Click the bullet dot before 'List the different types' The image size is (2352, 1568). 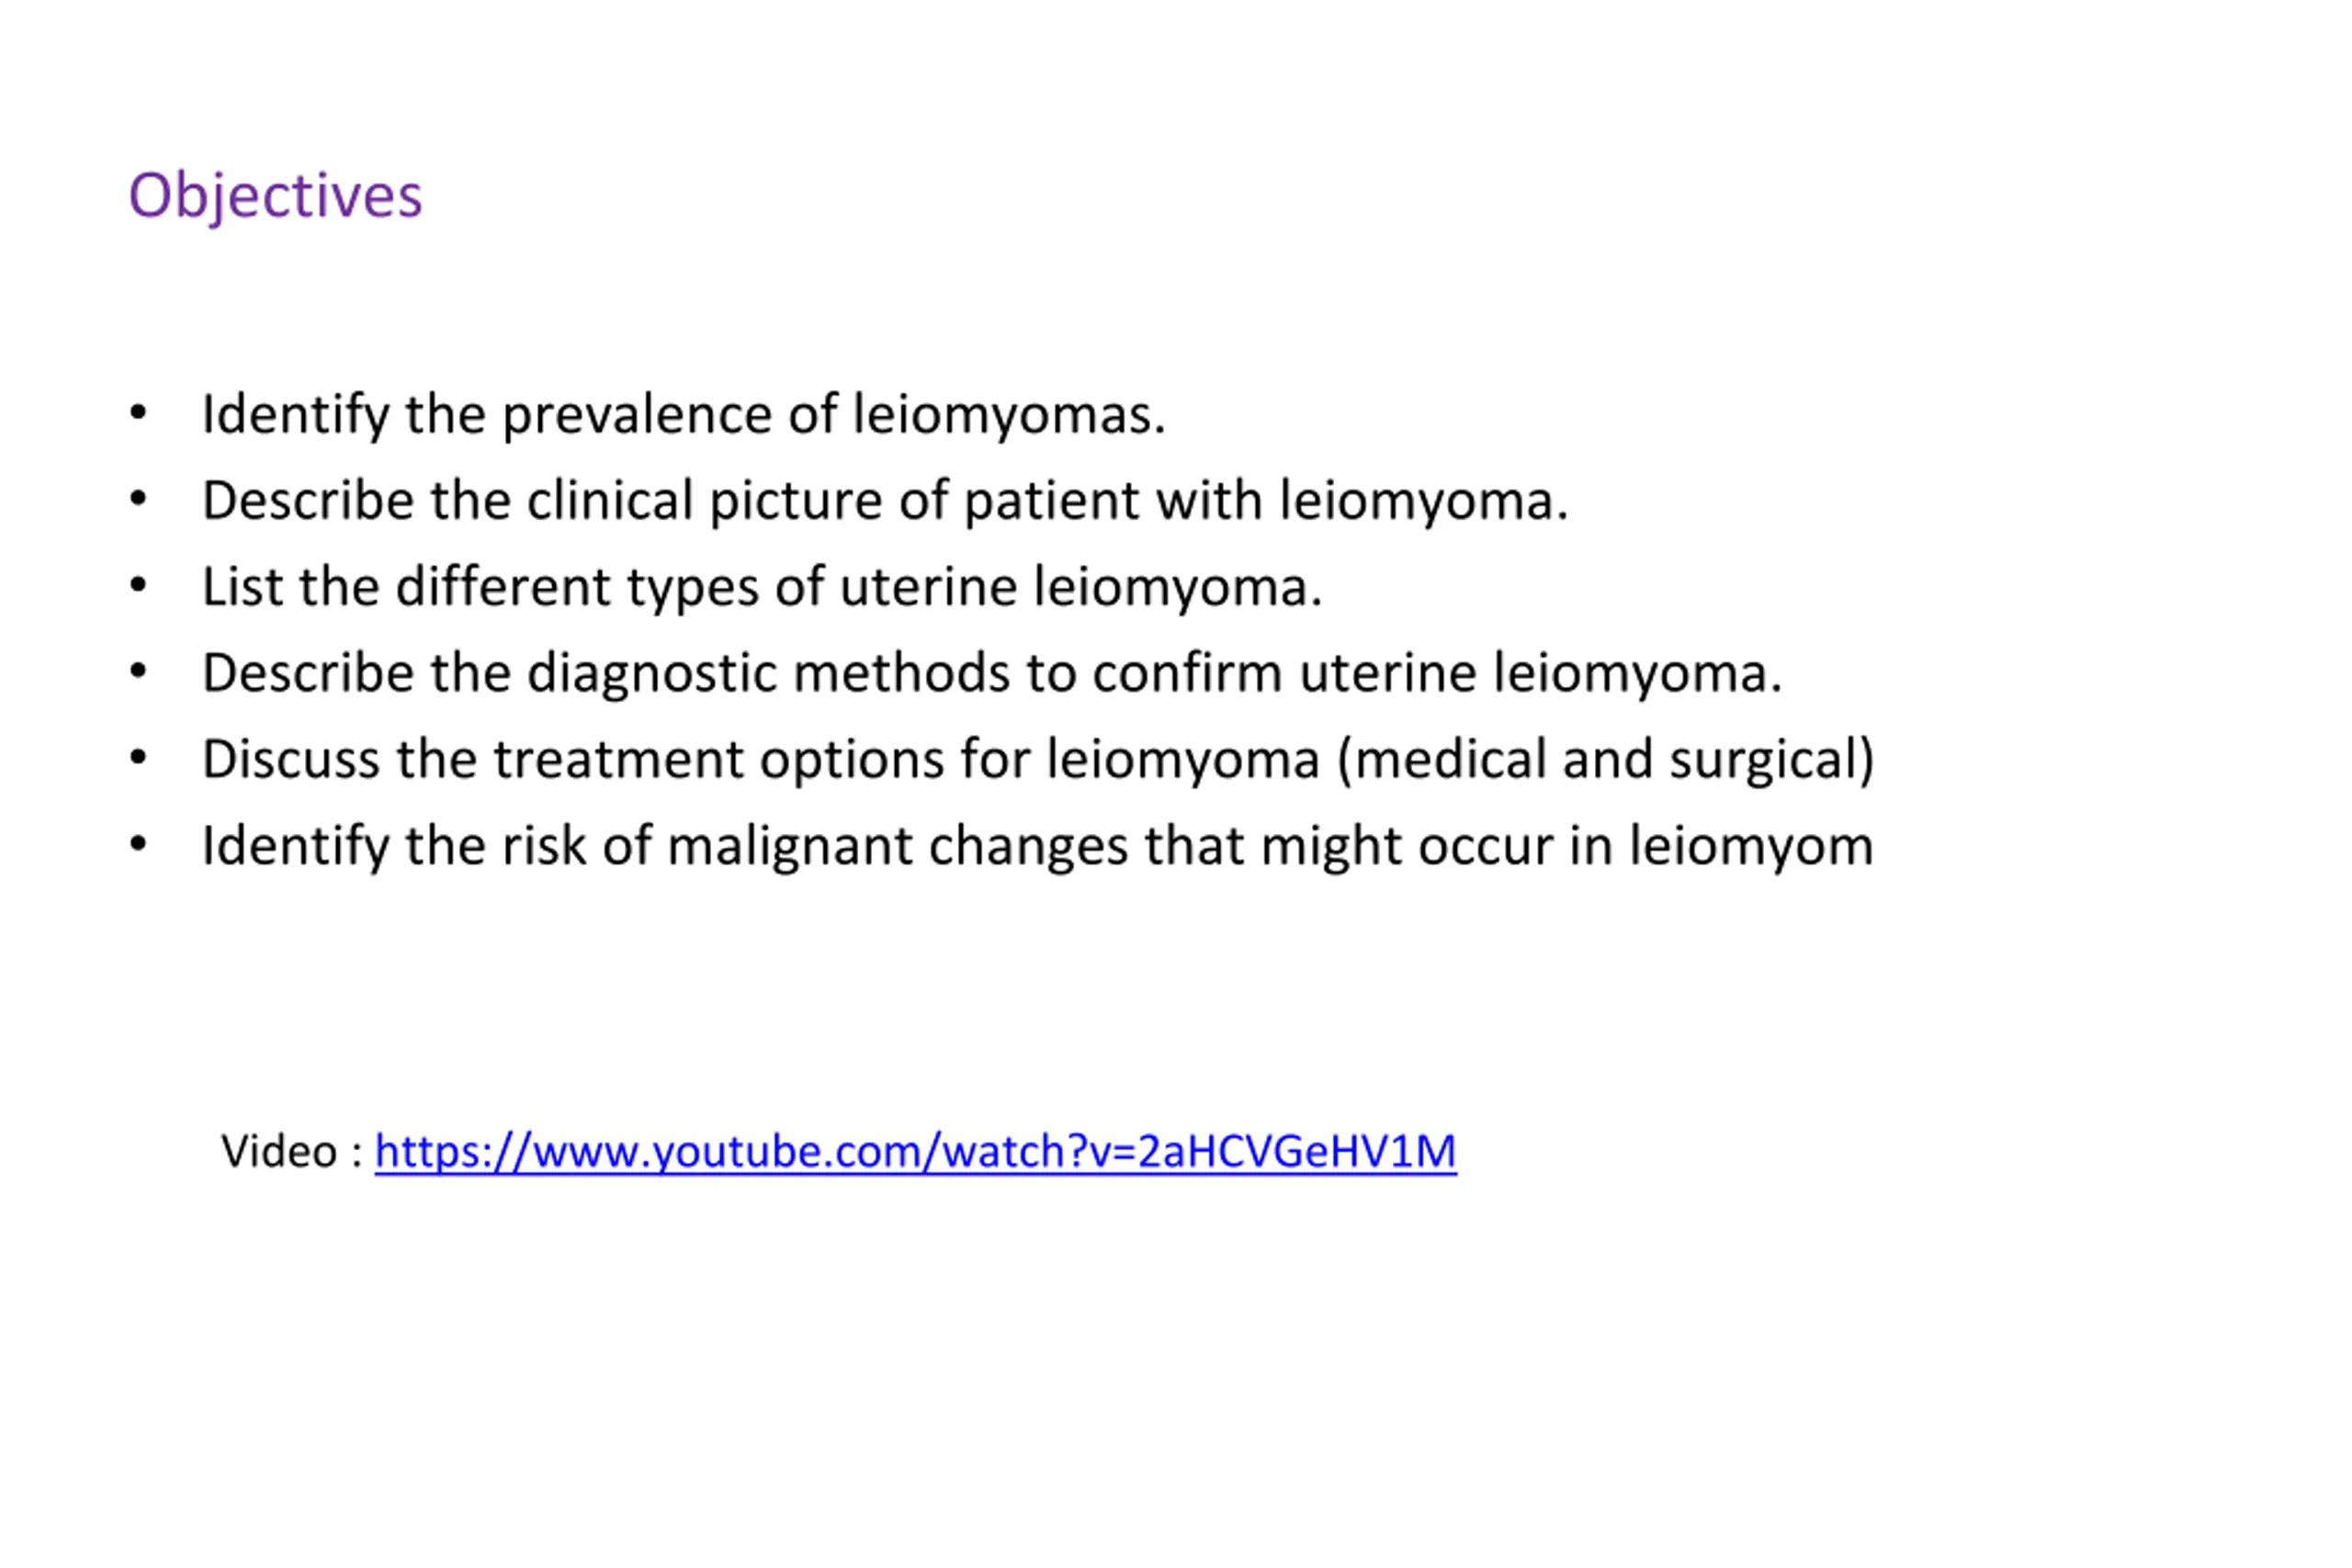[x=138, y=585]
